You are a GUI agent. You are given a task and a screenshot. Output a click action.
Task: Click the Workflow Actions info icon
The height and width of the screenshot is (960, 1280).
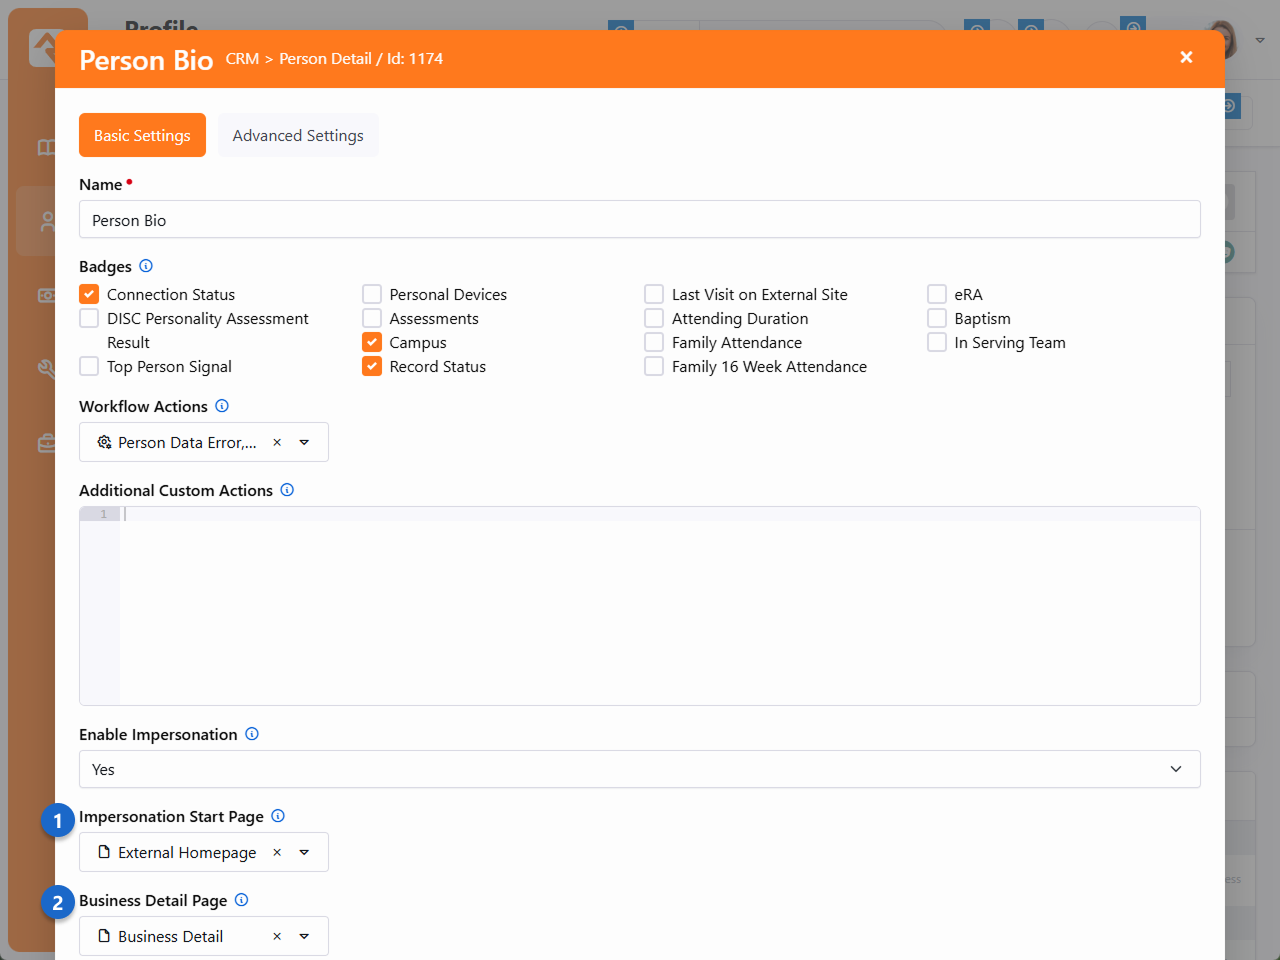[x=222, y=406]
